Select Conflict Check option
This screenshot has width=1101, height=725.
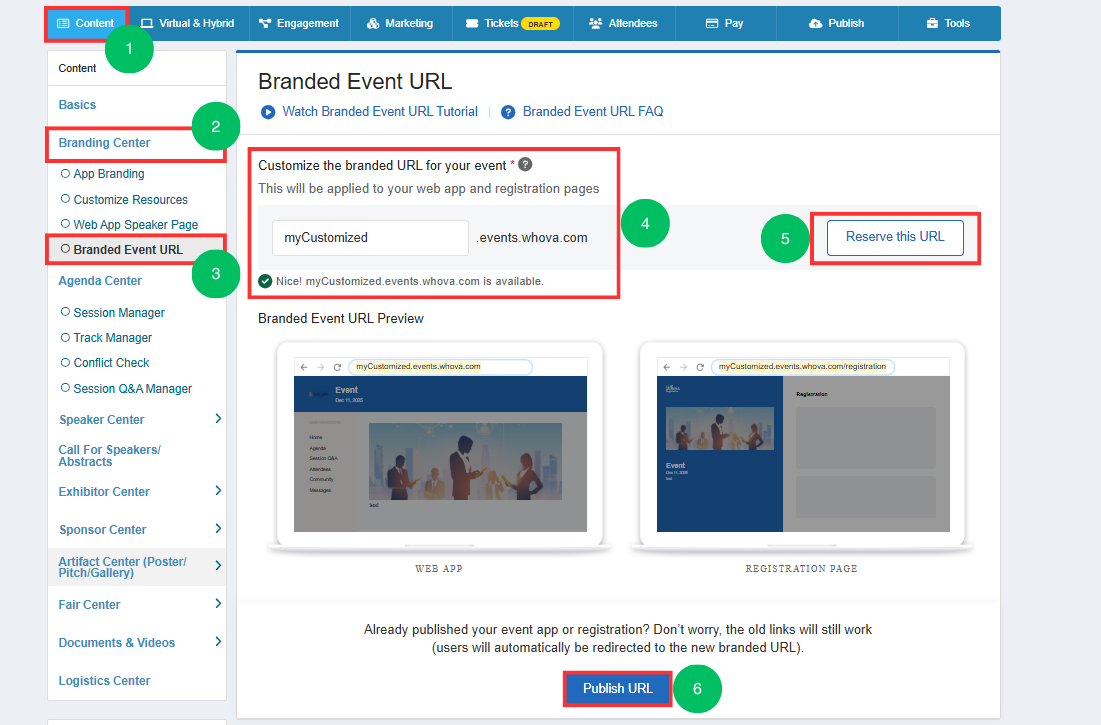click(x=111, y=363)
